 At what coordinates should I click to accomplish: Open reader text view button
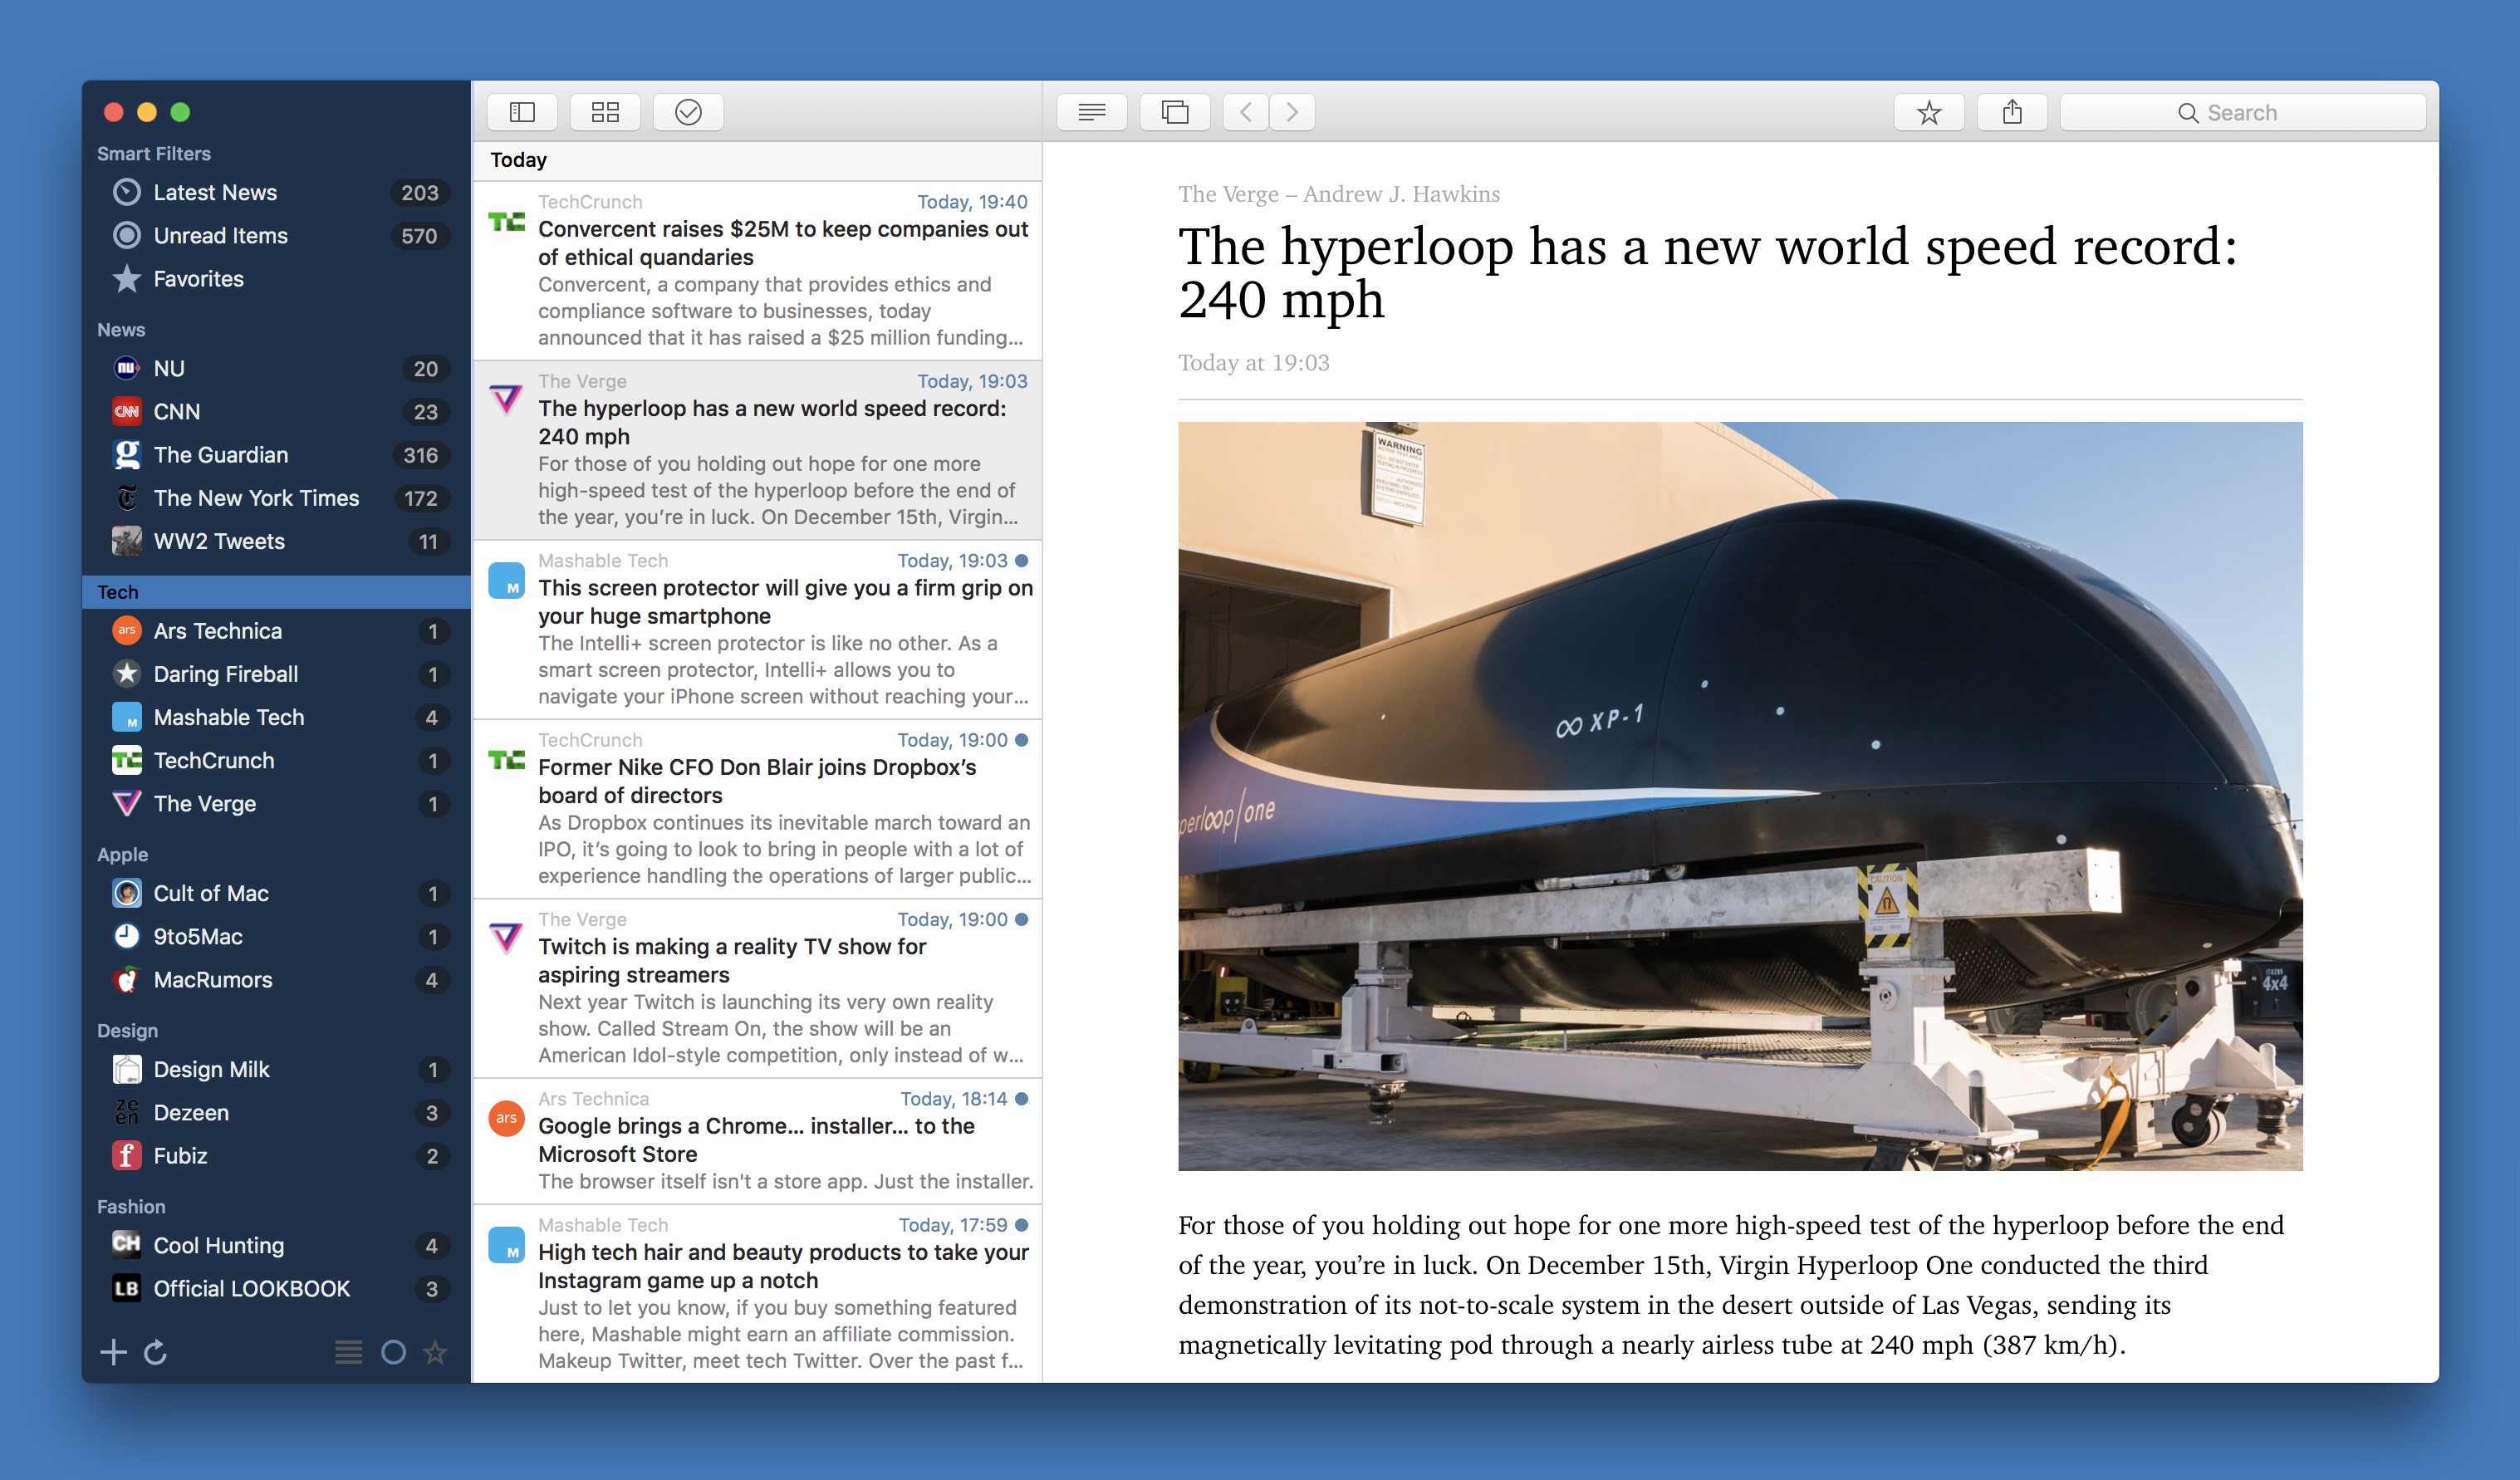coord(1091,112)
